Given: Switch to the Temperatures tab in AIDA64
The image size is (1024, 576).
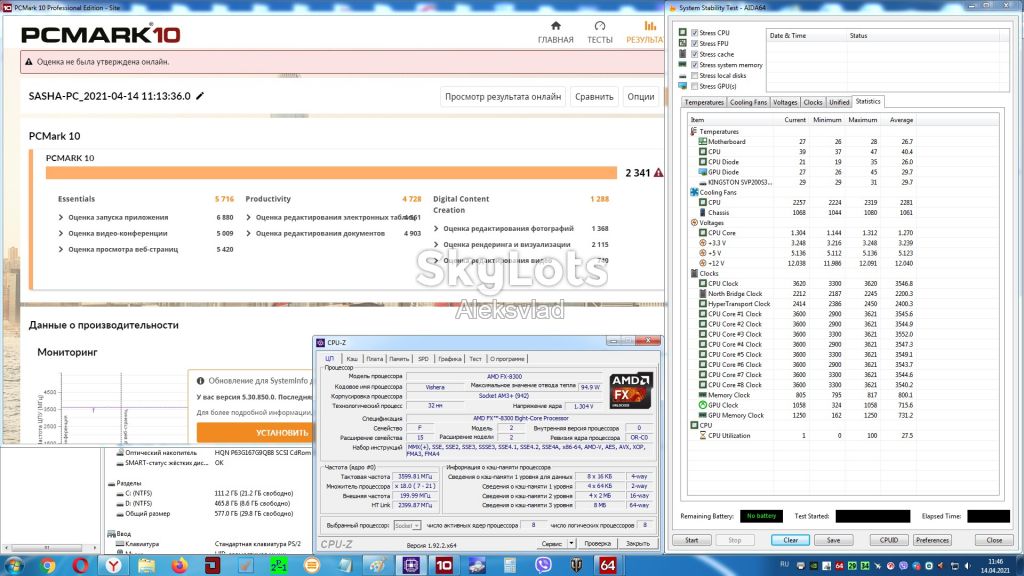Looking at the screenshot, I should click(703, 103).
